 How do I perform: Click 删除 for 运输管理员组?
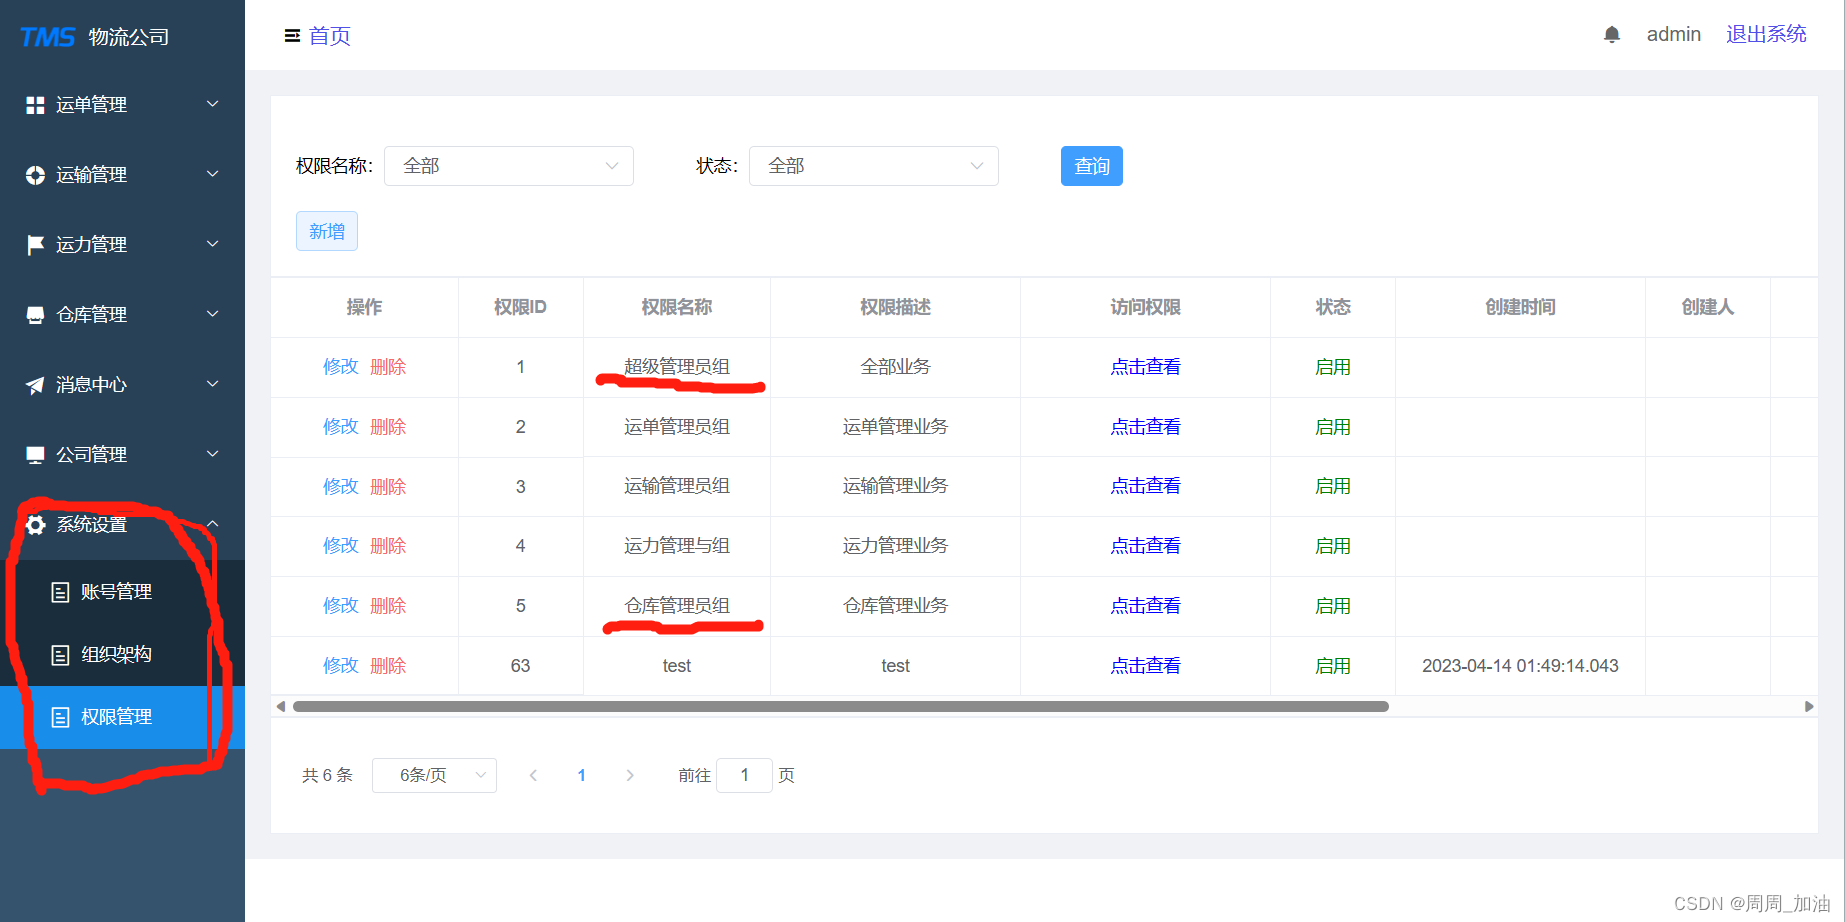click(x=388, y=486)
